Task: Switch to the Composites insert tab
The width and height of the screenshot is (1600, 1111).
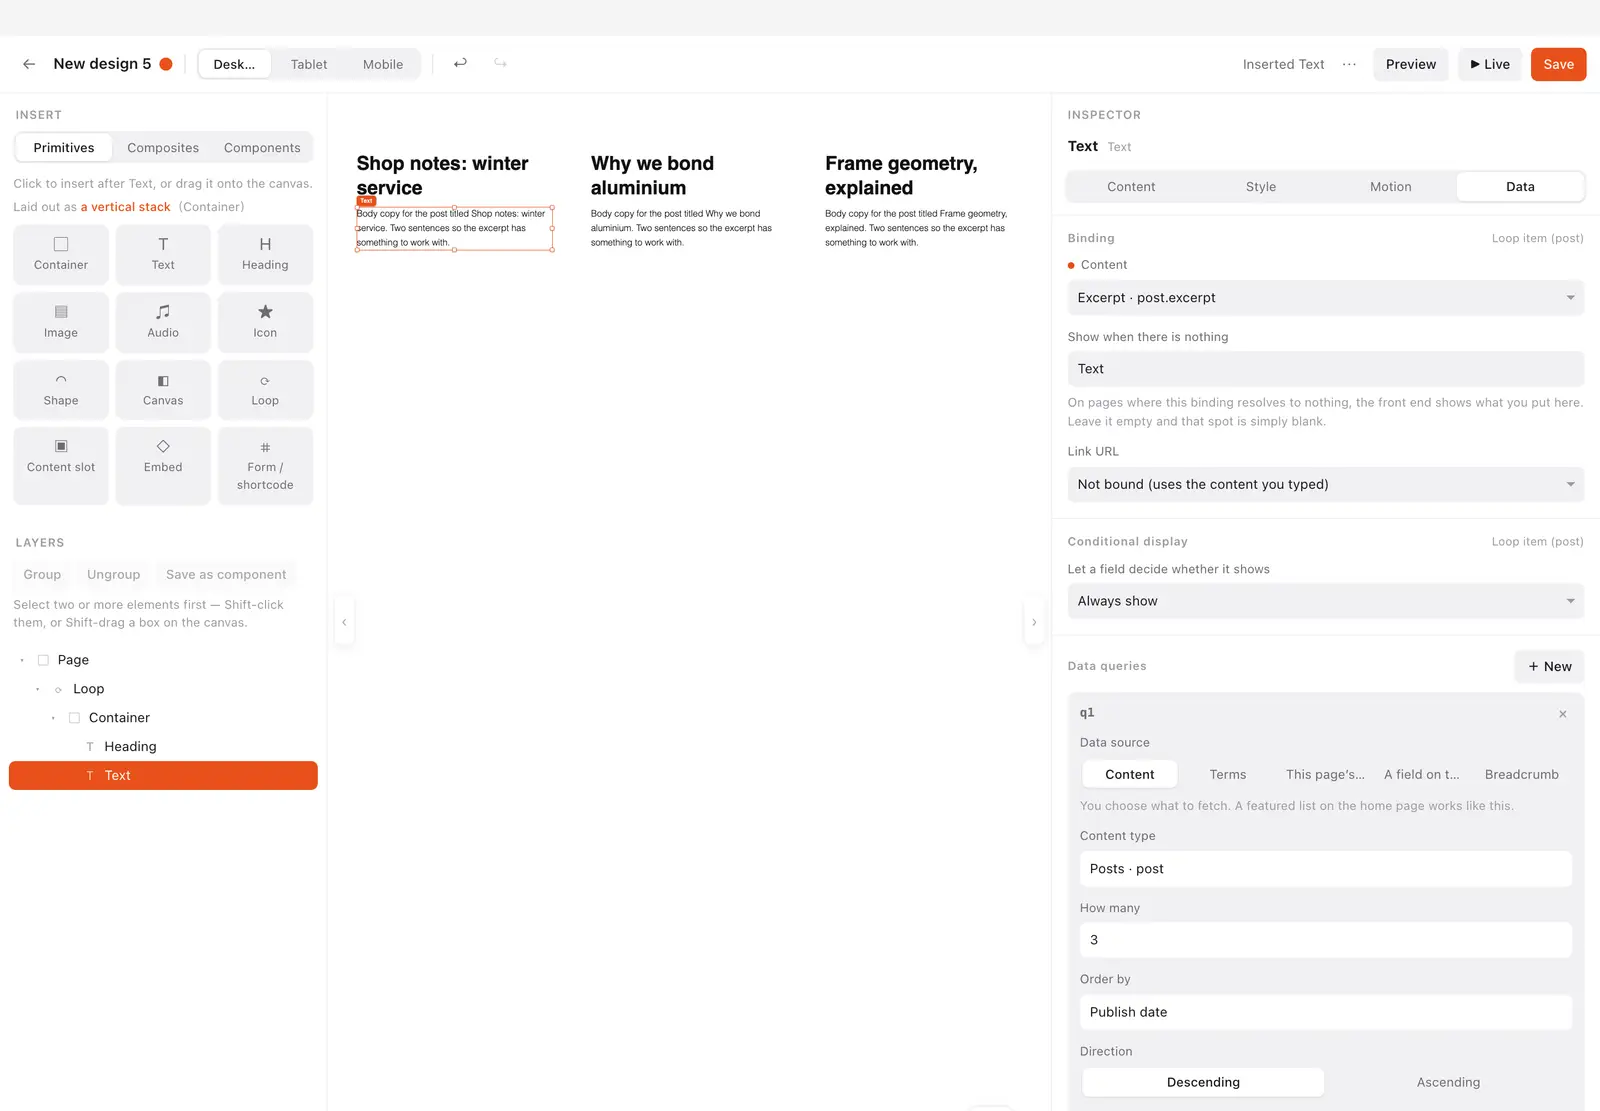Action: tap(163, 148)
